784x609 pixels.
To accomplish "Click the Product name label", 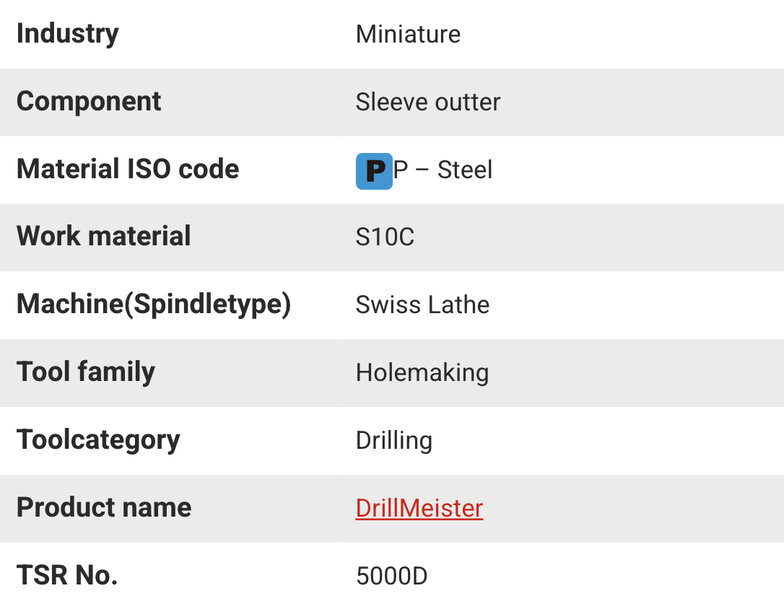I will pyautogui.click(x=104, y=507).
